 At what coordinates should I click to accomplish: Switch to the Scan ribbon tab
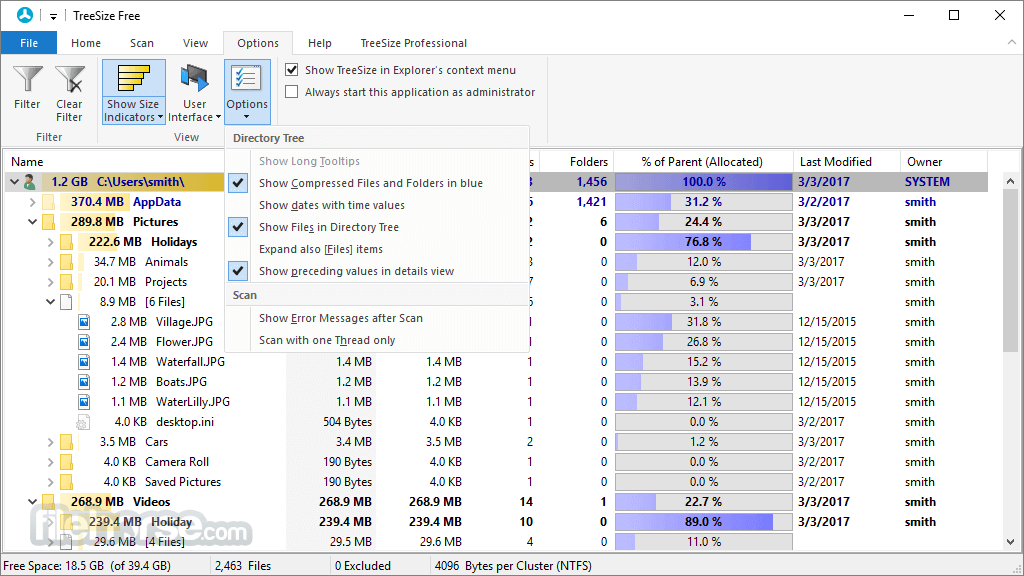(x=141, y=43)
